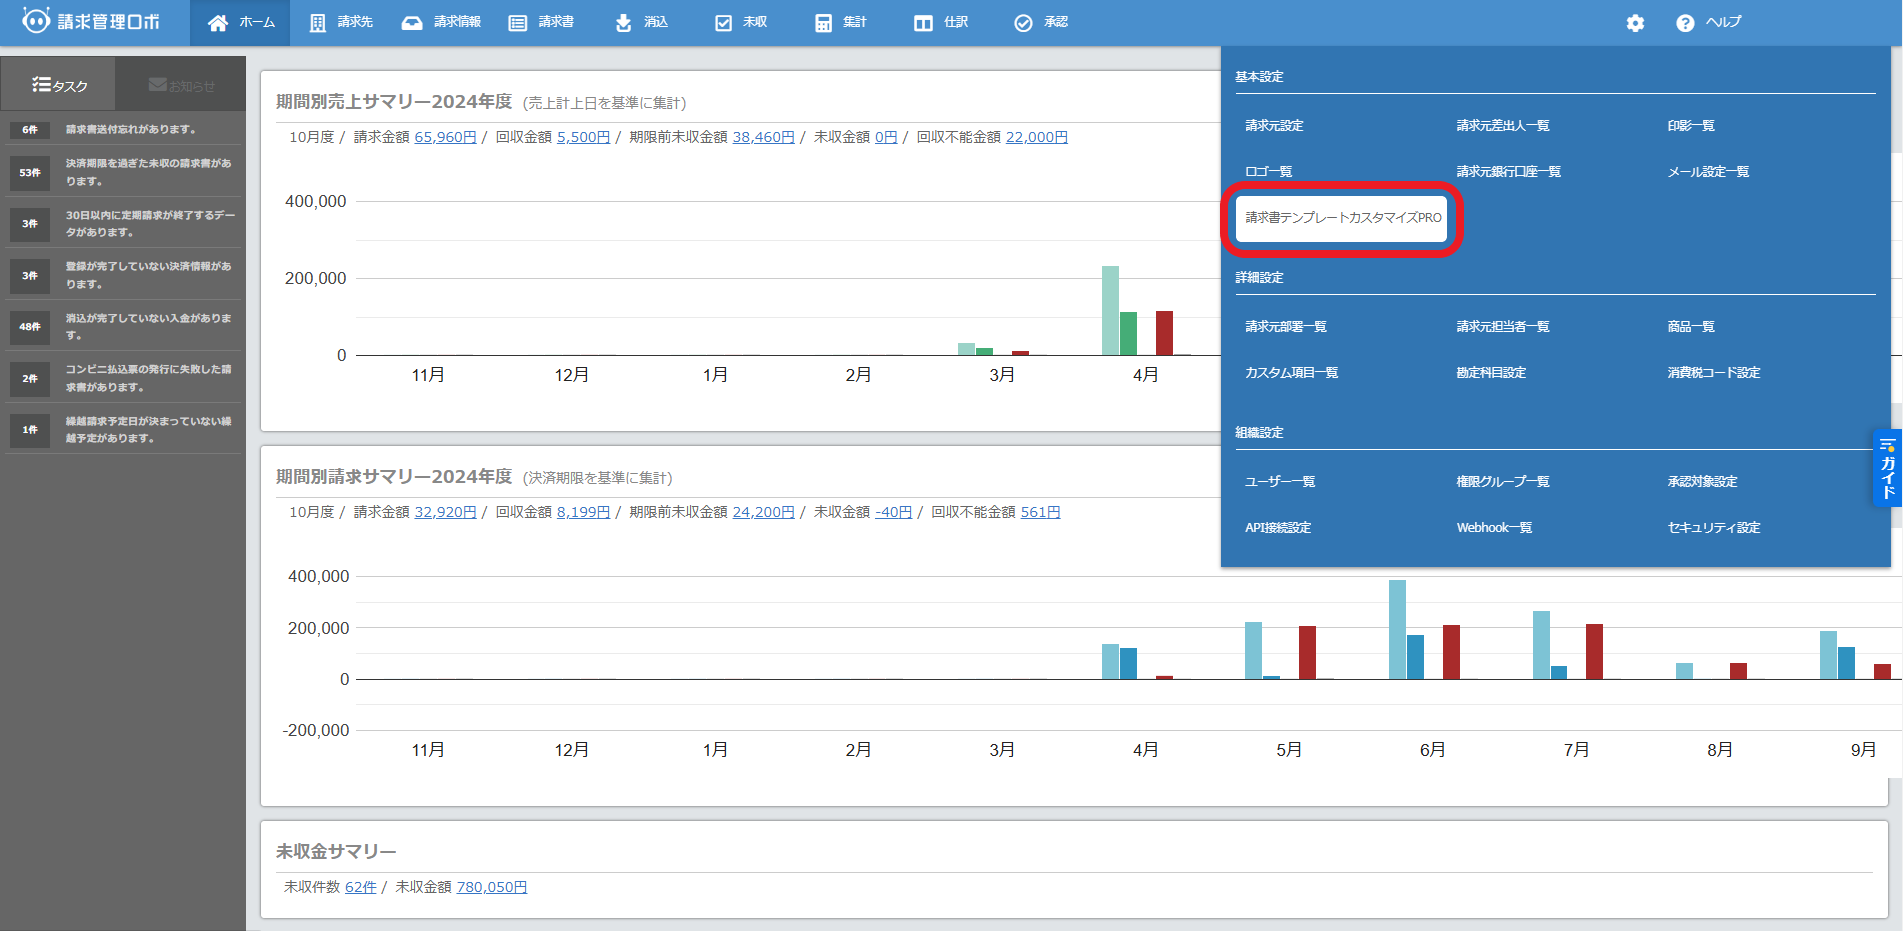This screenshot has height=931, width=1903.
Task: Open the ガイド side tab
Action: (1887, 469)
